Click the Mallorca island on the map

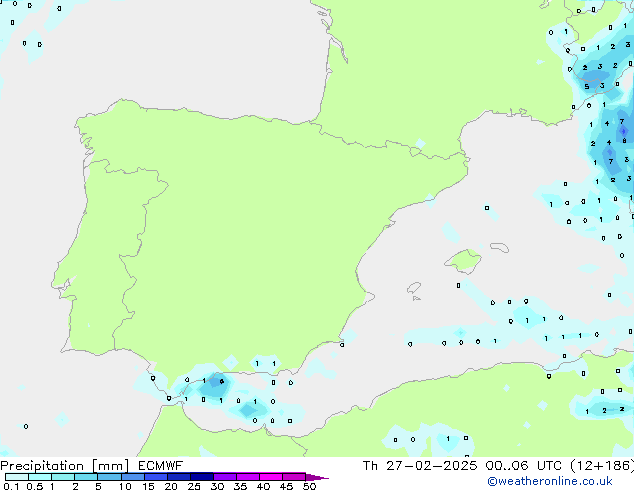click(463, 261)
